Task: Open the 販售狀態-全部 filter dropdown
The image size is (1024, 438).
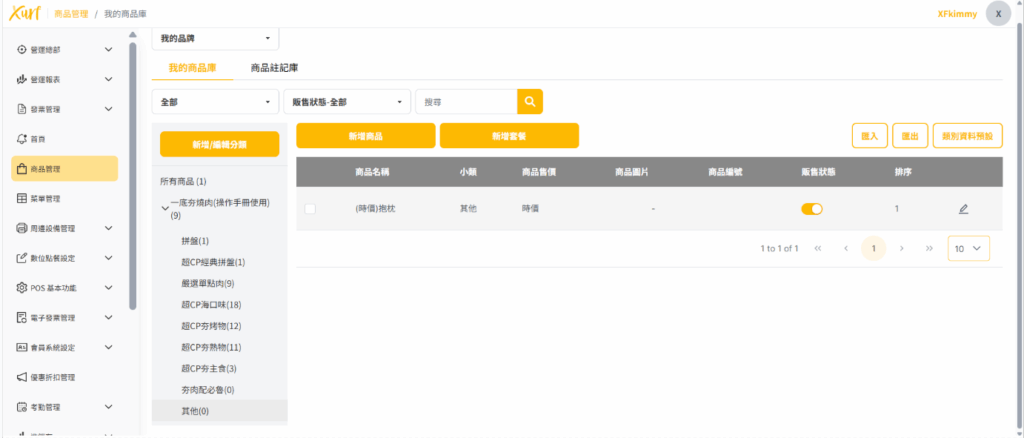Action: click(x=347, y=102)
